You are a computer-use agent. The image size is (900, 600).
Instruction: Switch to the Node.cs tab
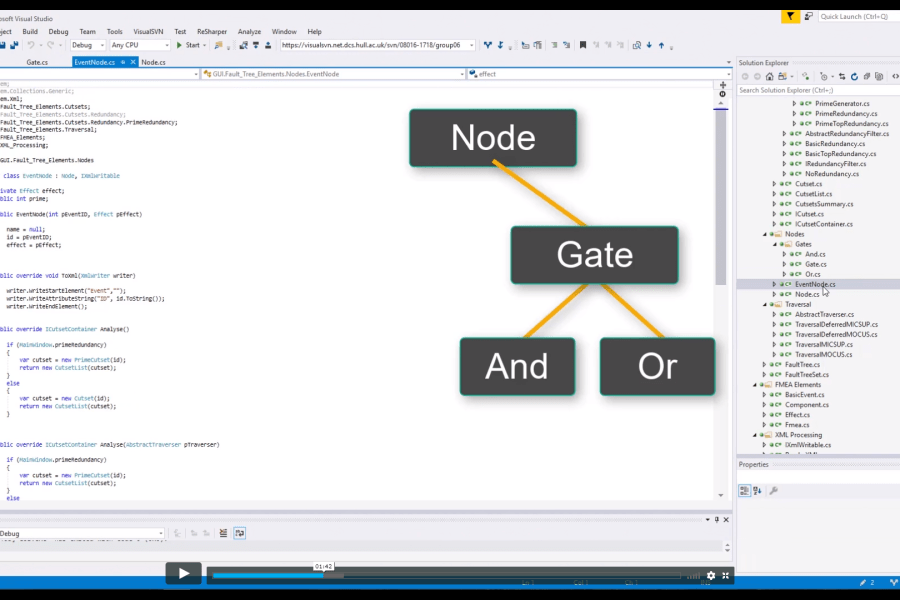(x=153, y=62)
